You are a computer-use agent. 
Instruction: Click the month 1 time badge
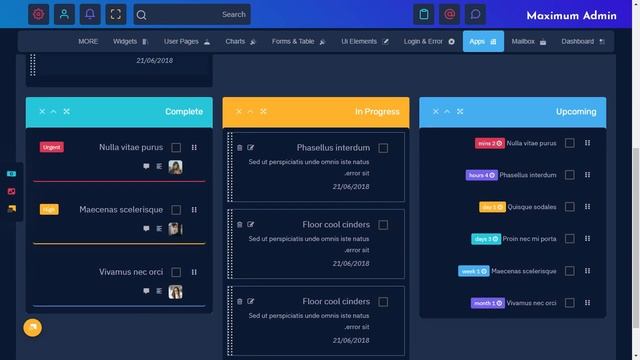coord(488,303)
